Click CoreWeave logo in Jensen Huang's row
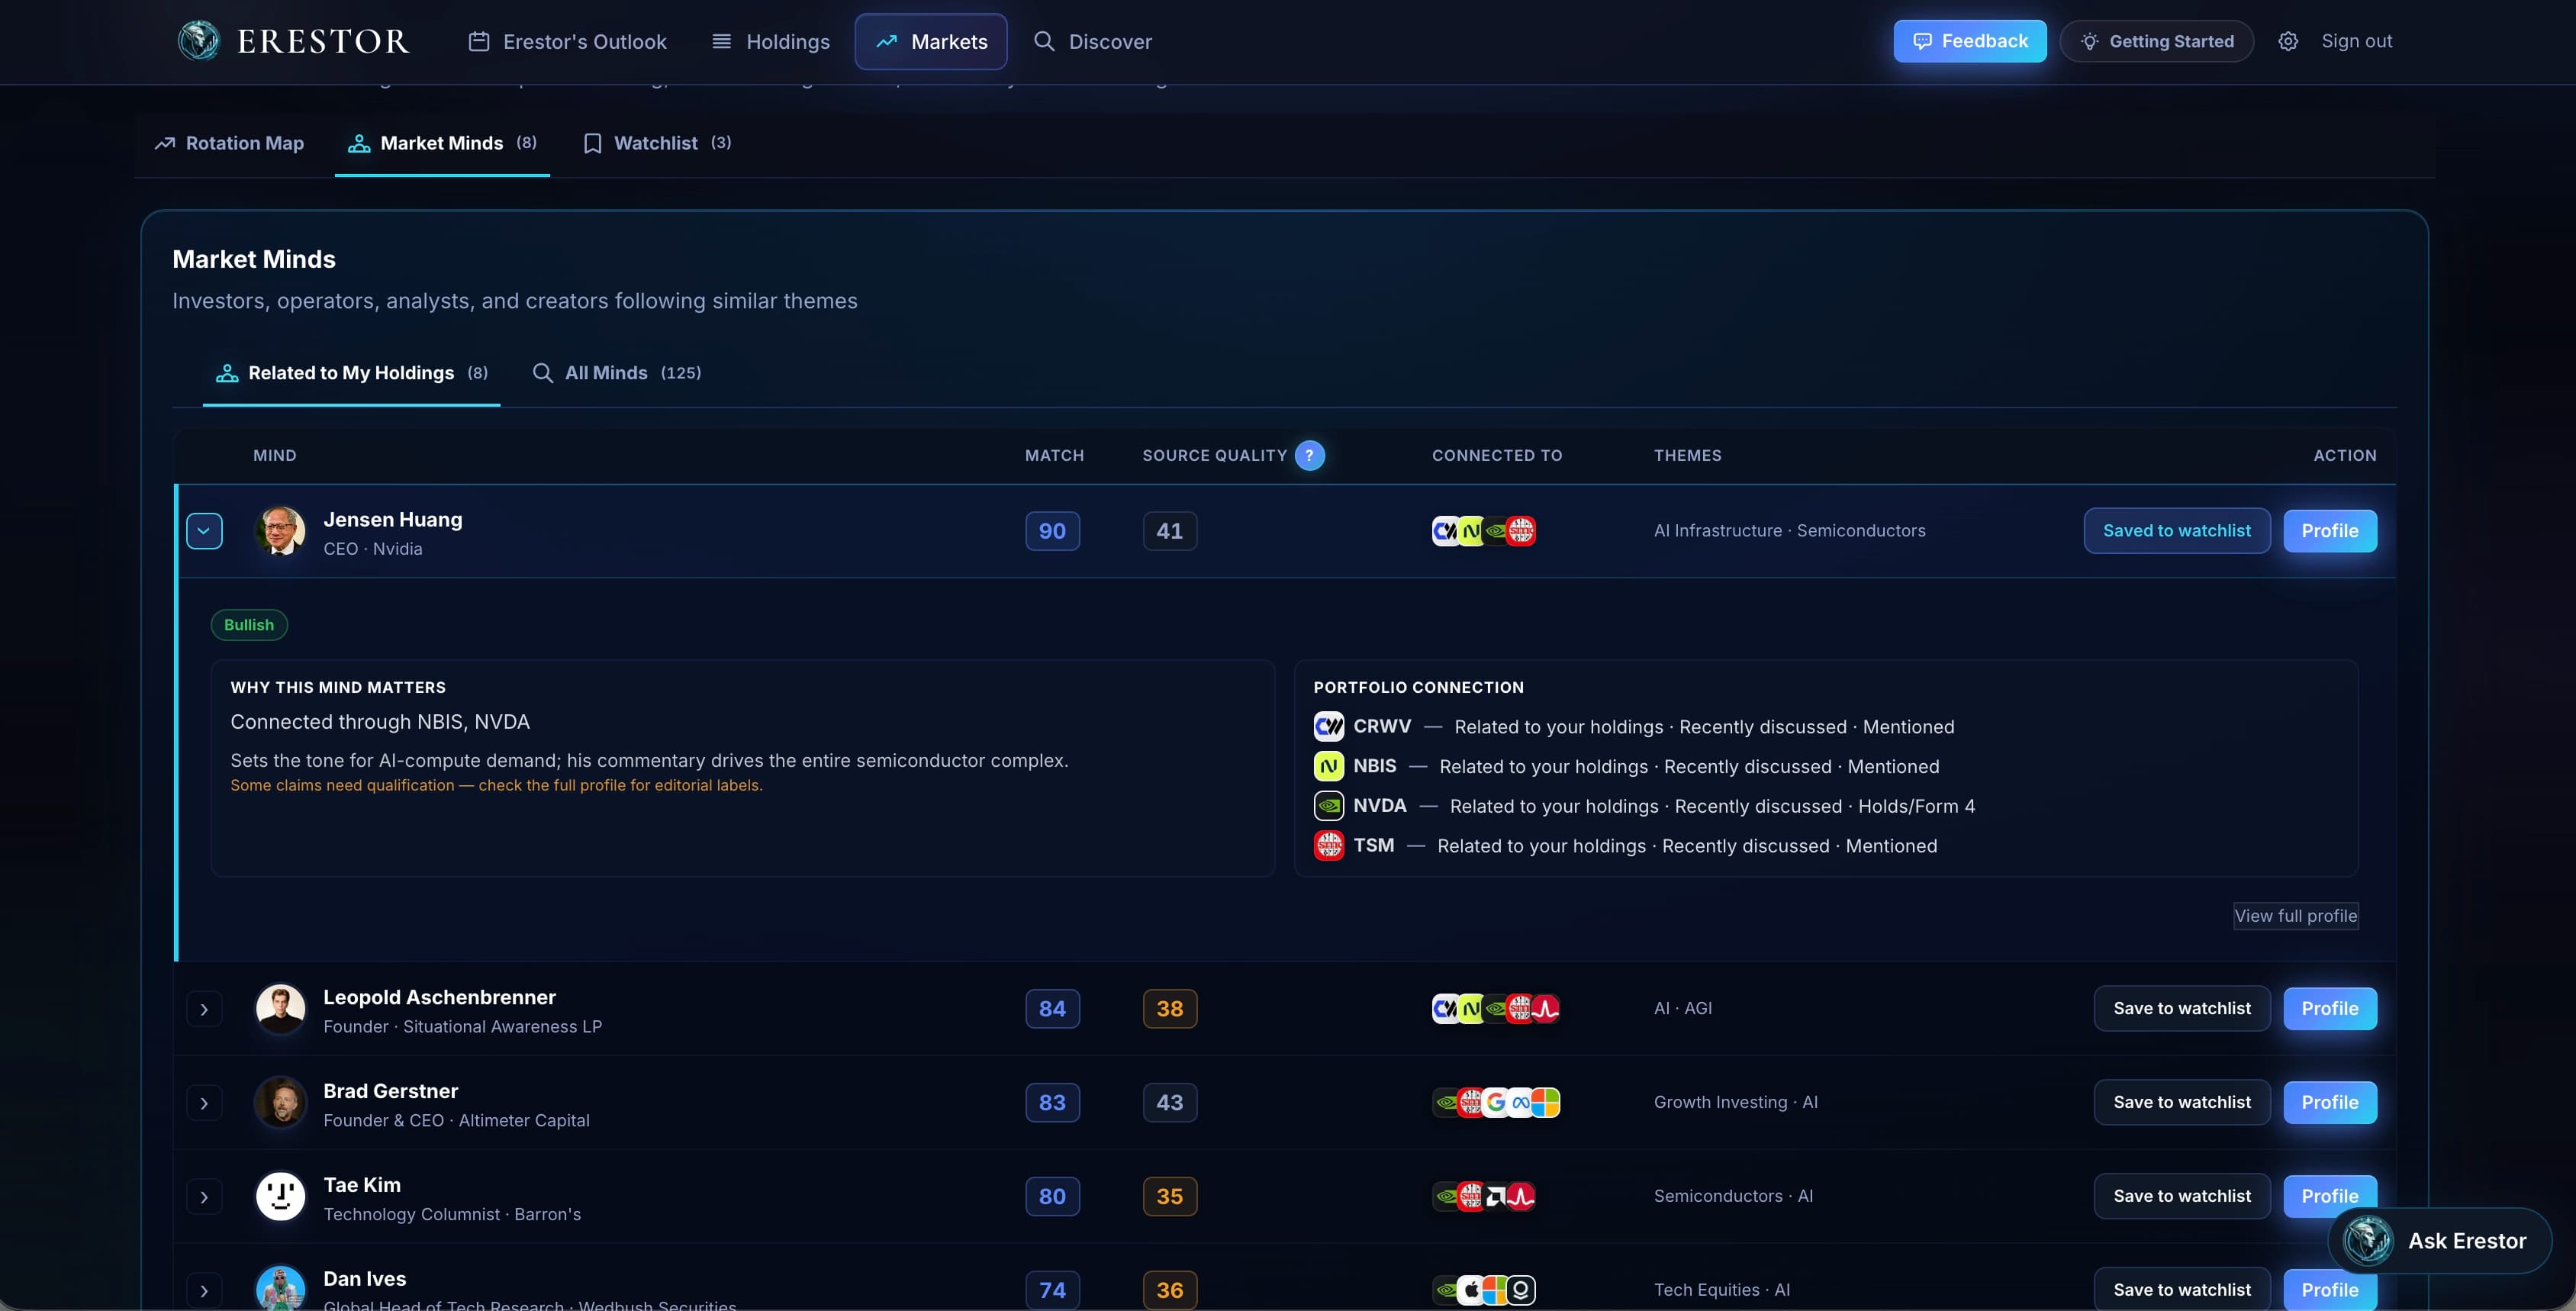 (x=1445, y=531)
